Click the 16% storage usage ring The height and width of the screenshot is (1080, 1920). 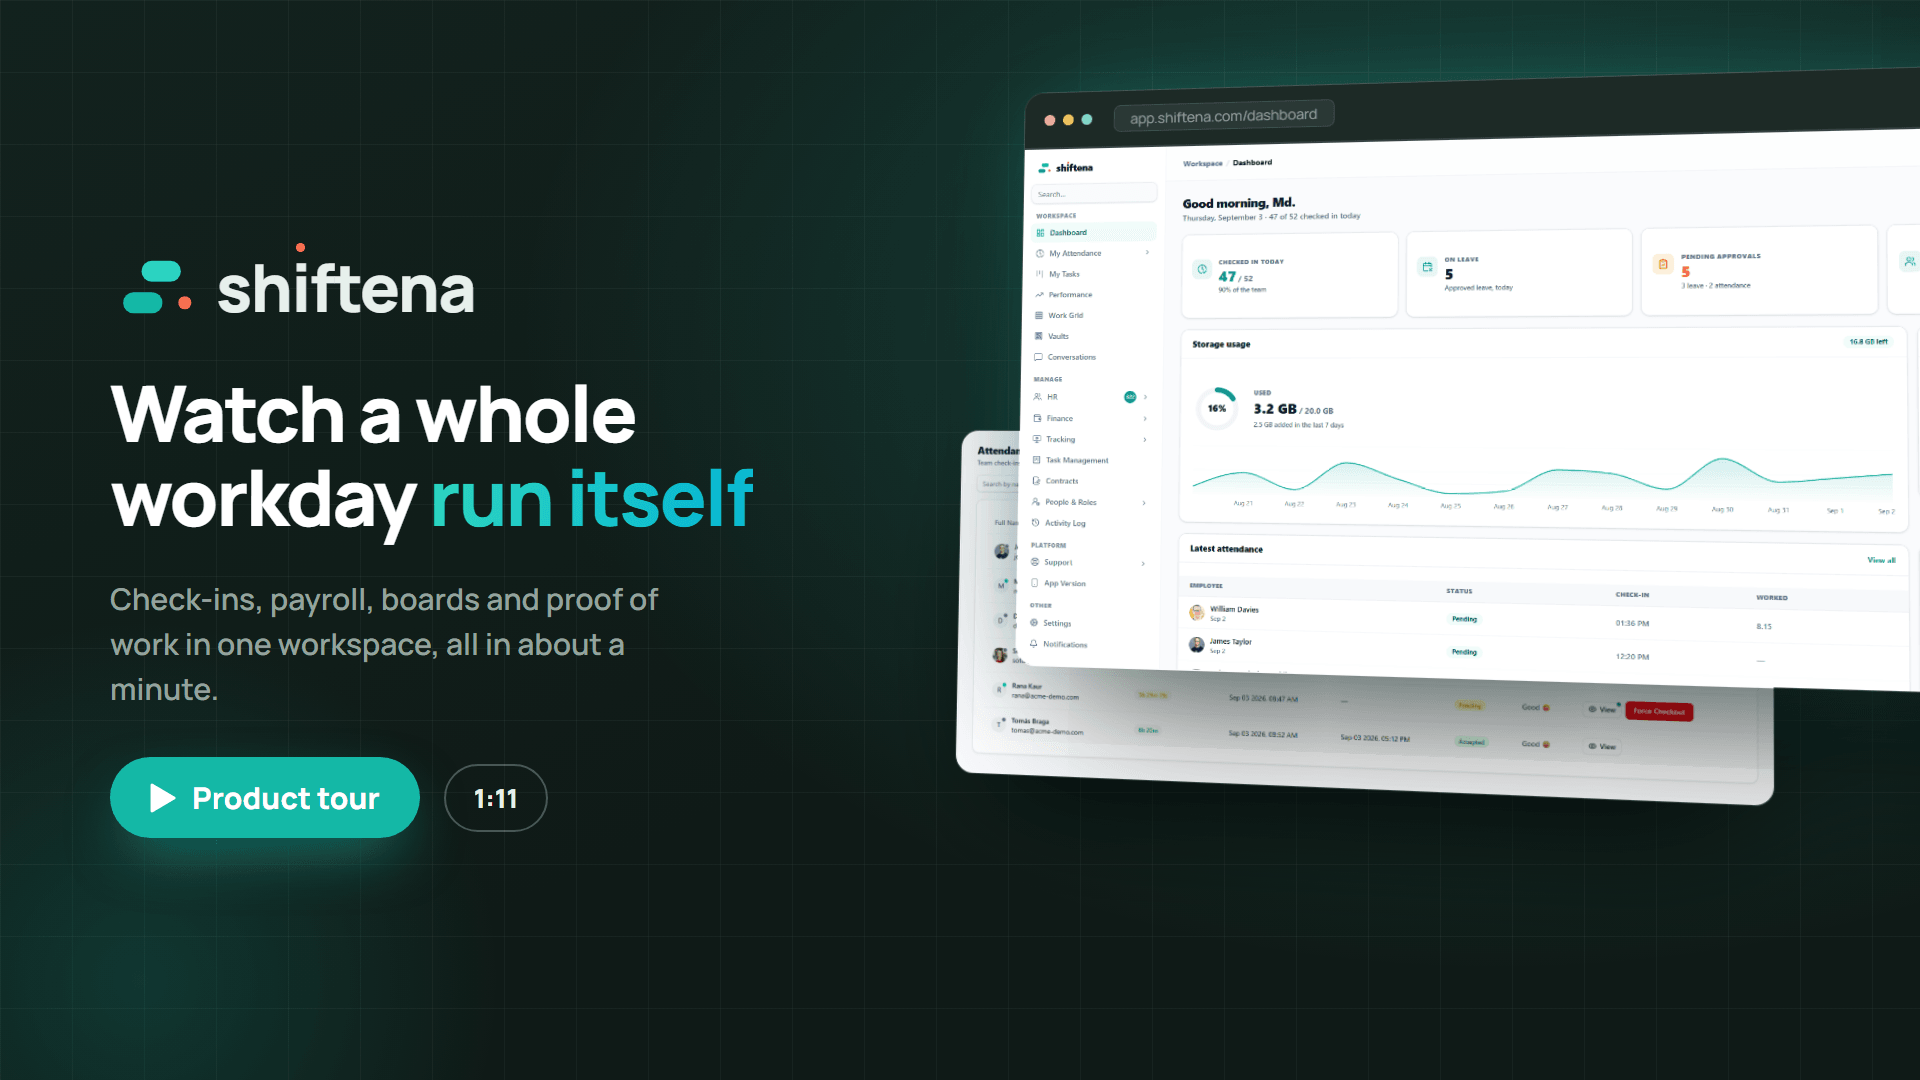point(1217,408)
